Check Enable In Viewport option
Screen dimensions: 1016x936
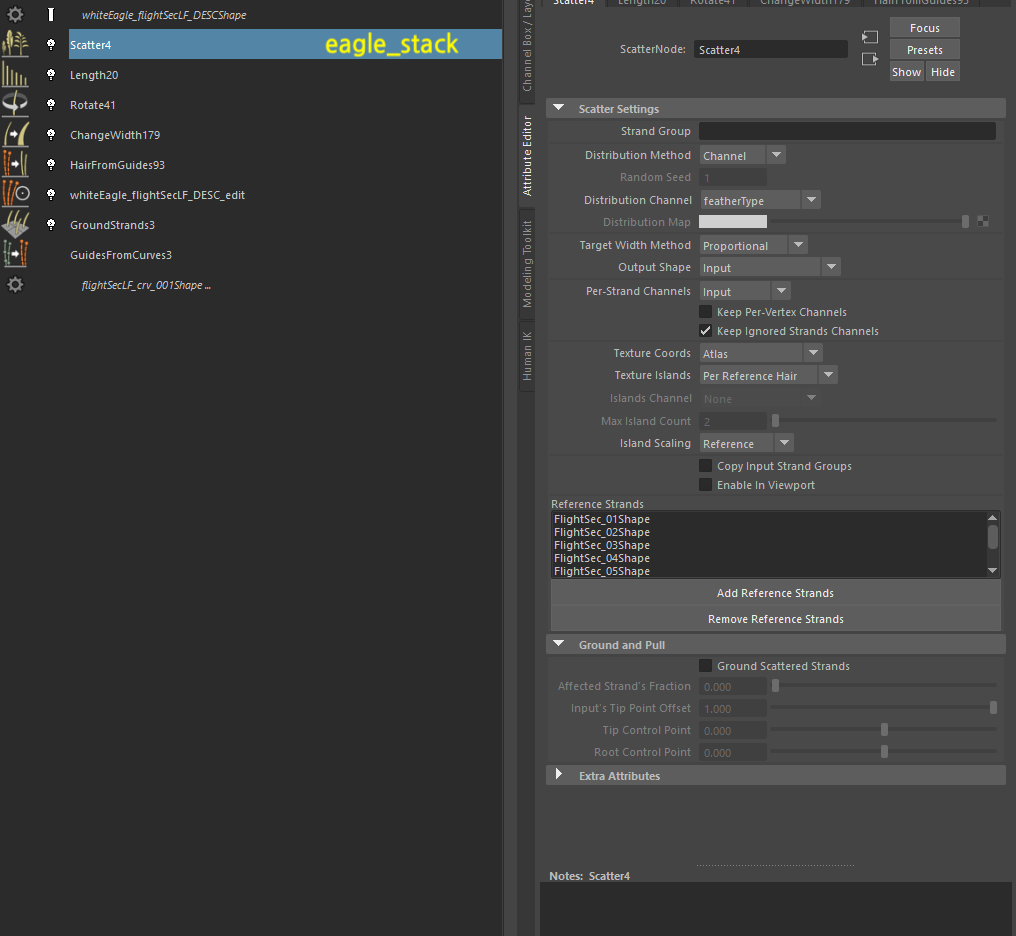[x=706, y=485]
